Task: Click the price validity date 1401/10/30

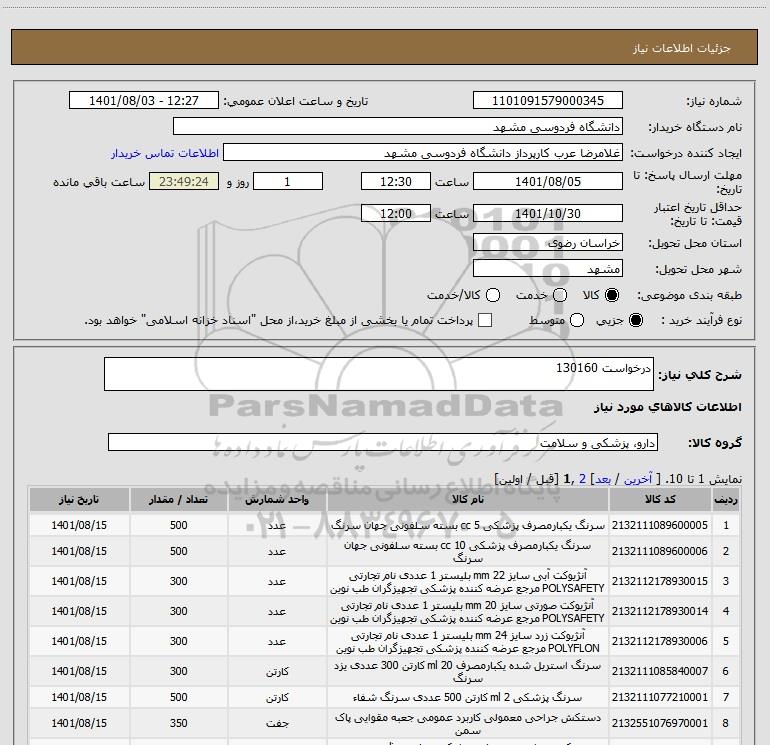Action: pyautogui.click(x=548, y=213)
